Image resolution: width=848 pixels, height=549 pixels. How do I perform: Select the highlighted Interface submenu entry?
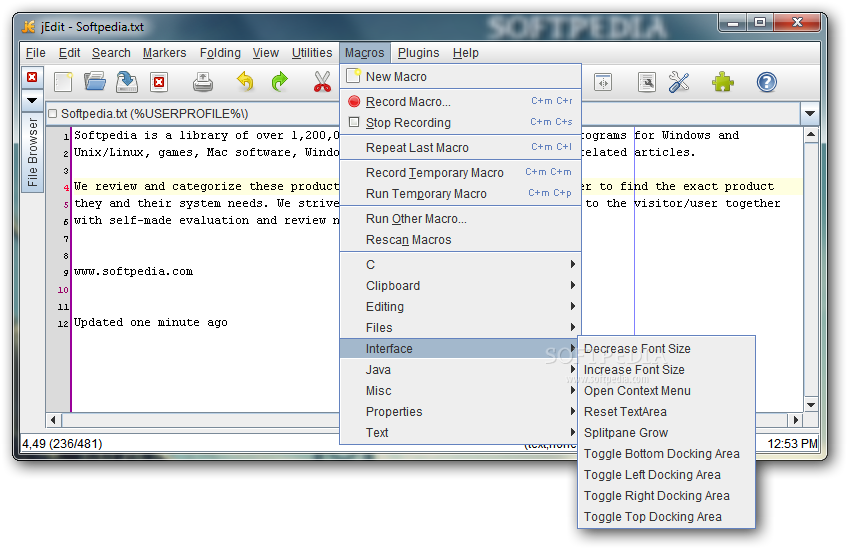pos(461,349)
